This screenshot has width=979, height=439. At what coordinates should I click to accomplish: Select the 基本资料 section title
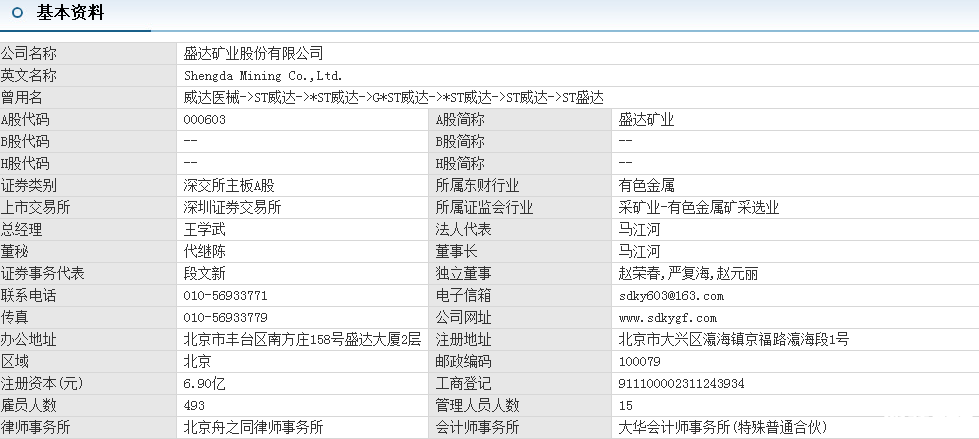[x=71, y=12]
